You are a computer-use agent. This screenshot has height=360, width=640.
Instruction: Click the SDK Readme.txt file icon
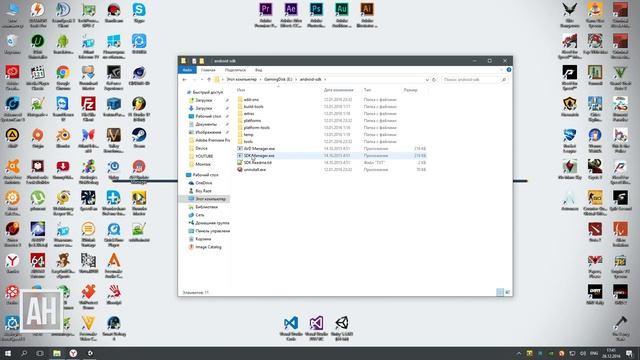[x=240, y=162]
